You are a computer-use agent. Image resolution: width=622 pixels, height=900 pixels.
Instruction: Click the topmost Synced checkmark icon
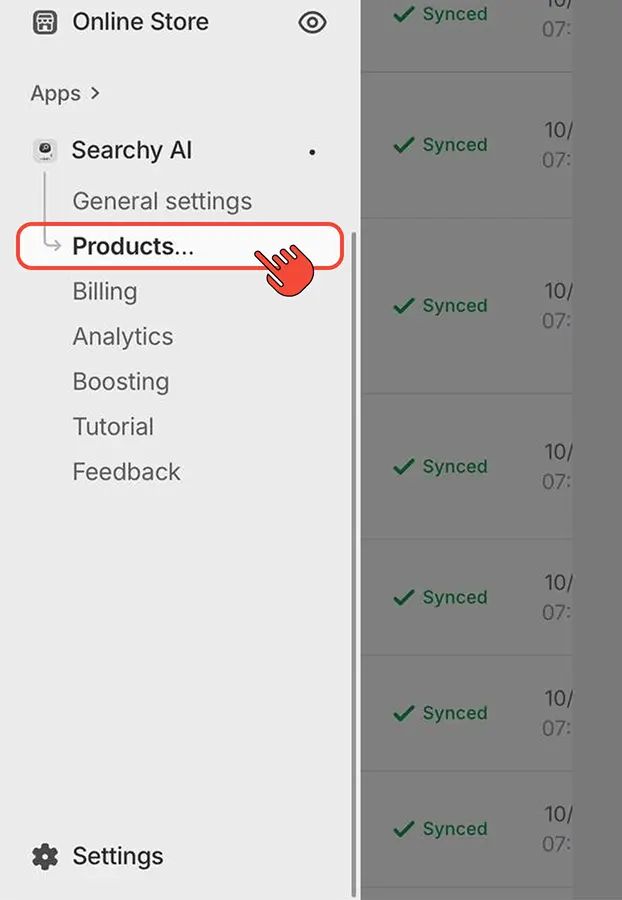(404, 15)
